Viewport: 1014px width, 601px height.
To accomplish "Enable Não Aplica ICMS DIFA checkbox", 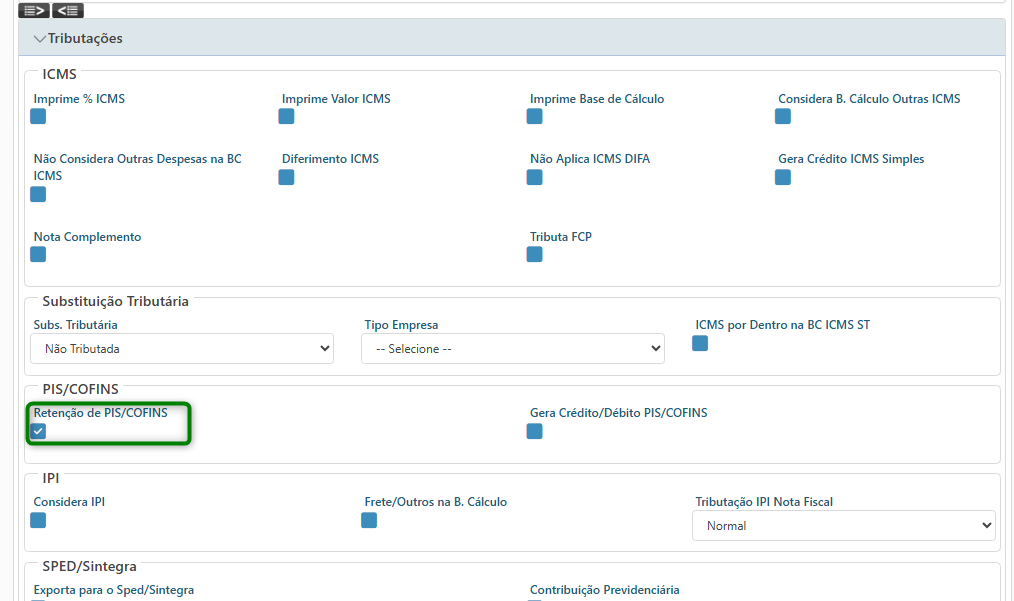I will click(535, 177).
